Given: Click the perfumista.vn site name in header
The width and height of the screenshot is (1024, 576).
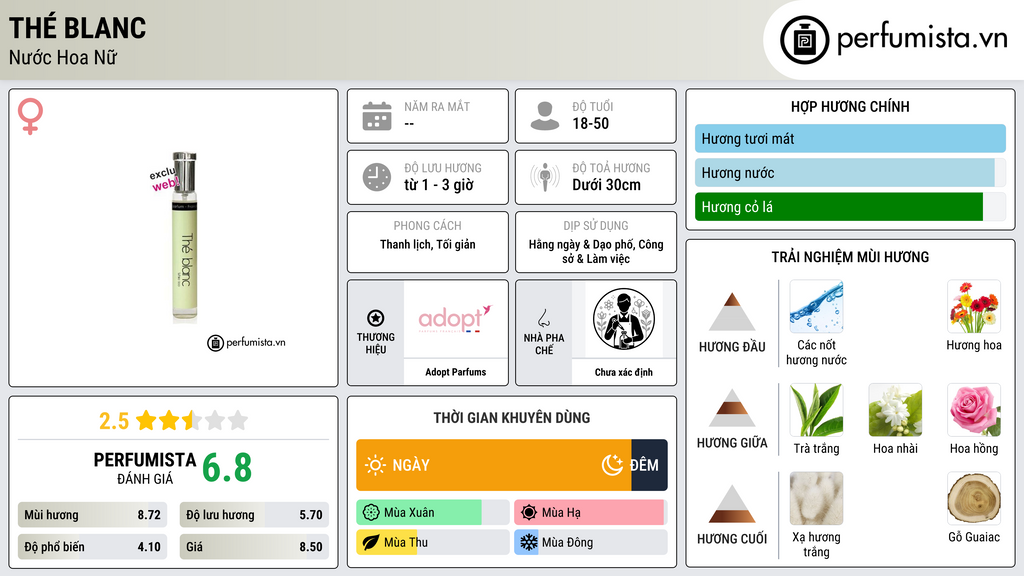Looking at the screenshot, I should (x=922, y=38).
